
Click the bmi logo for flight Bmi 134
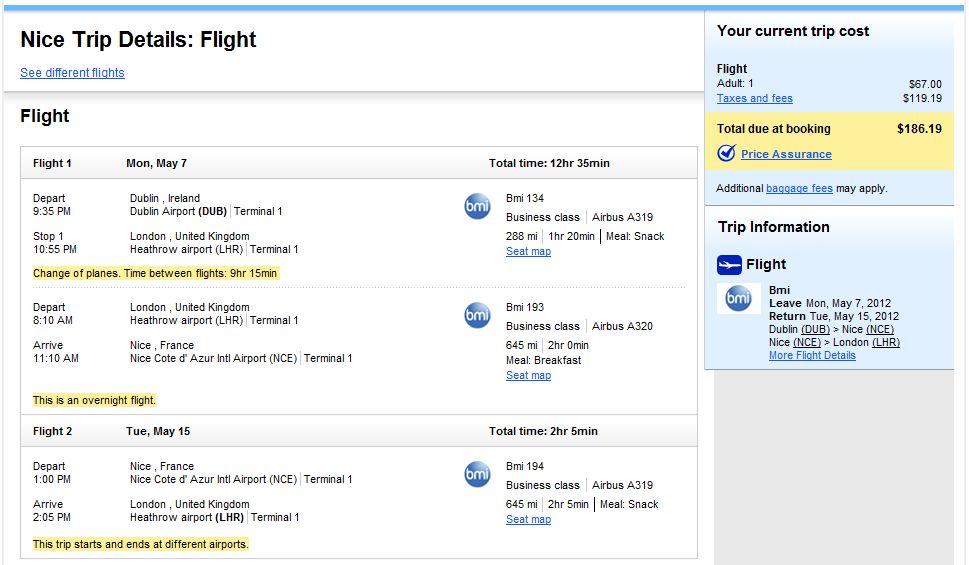coord(478,207)
